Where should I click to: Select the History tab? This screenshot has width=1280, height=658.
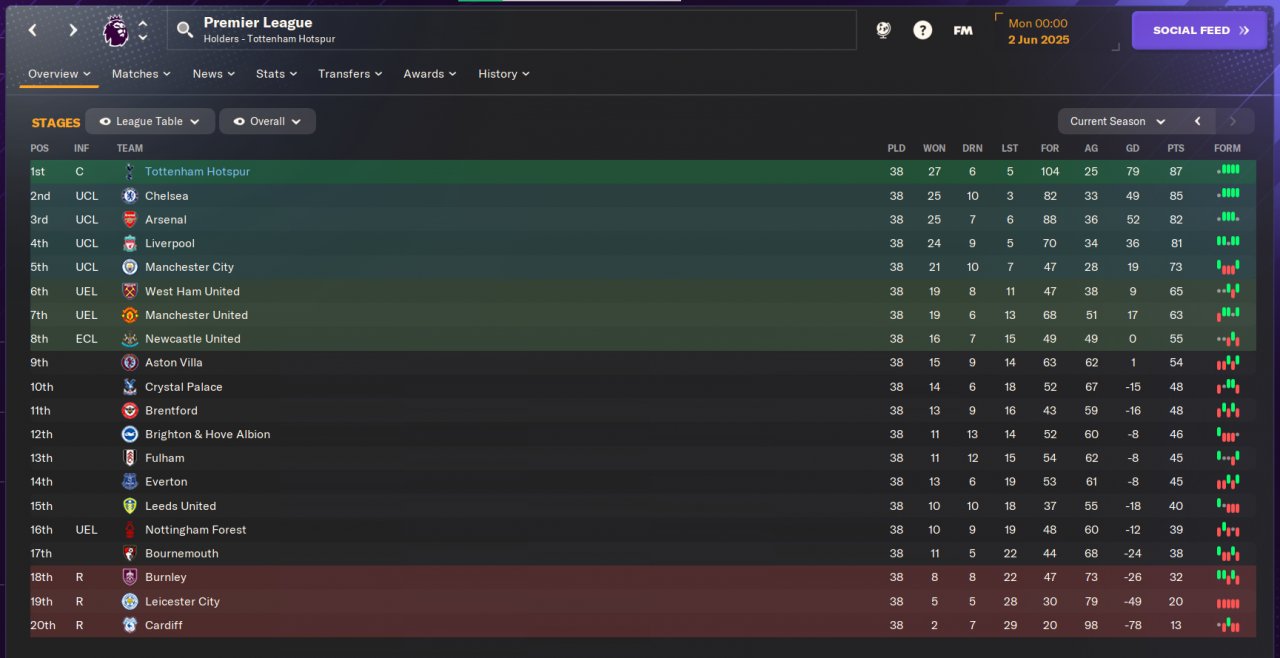[x=503, y=74]
